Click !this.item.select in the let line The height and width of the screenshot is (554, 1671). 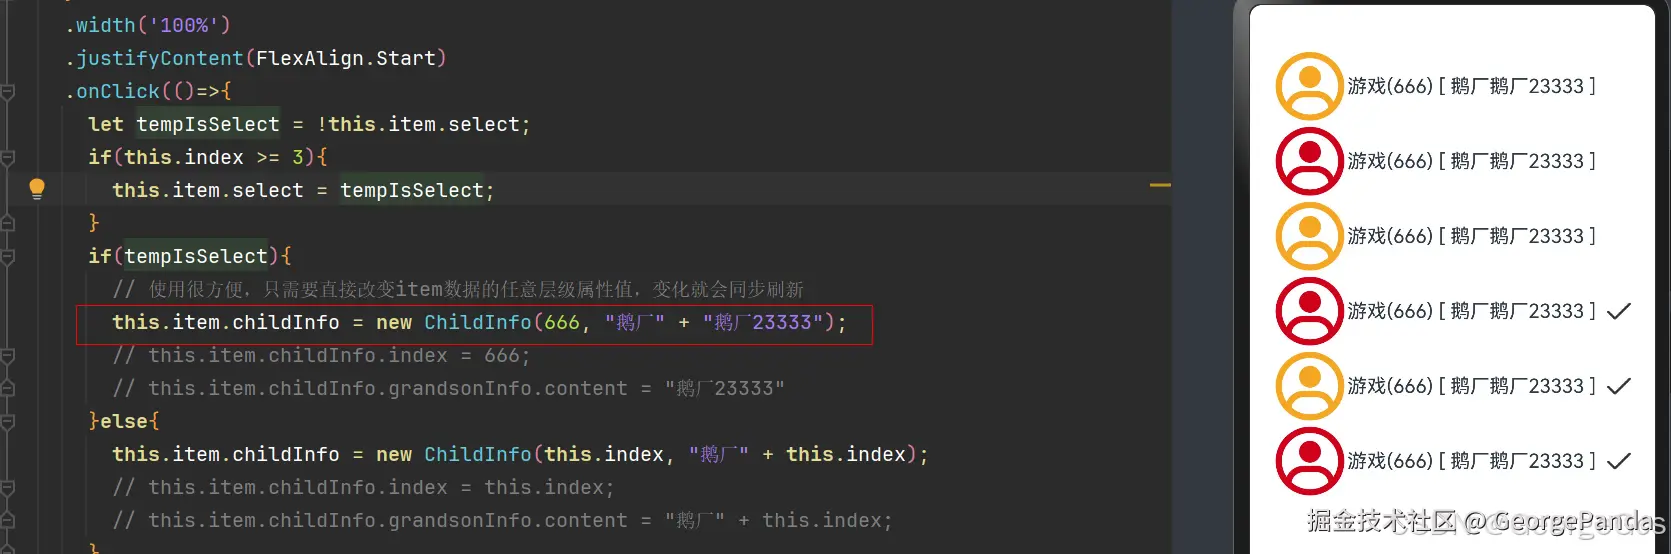(418, 124)
